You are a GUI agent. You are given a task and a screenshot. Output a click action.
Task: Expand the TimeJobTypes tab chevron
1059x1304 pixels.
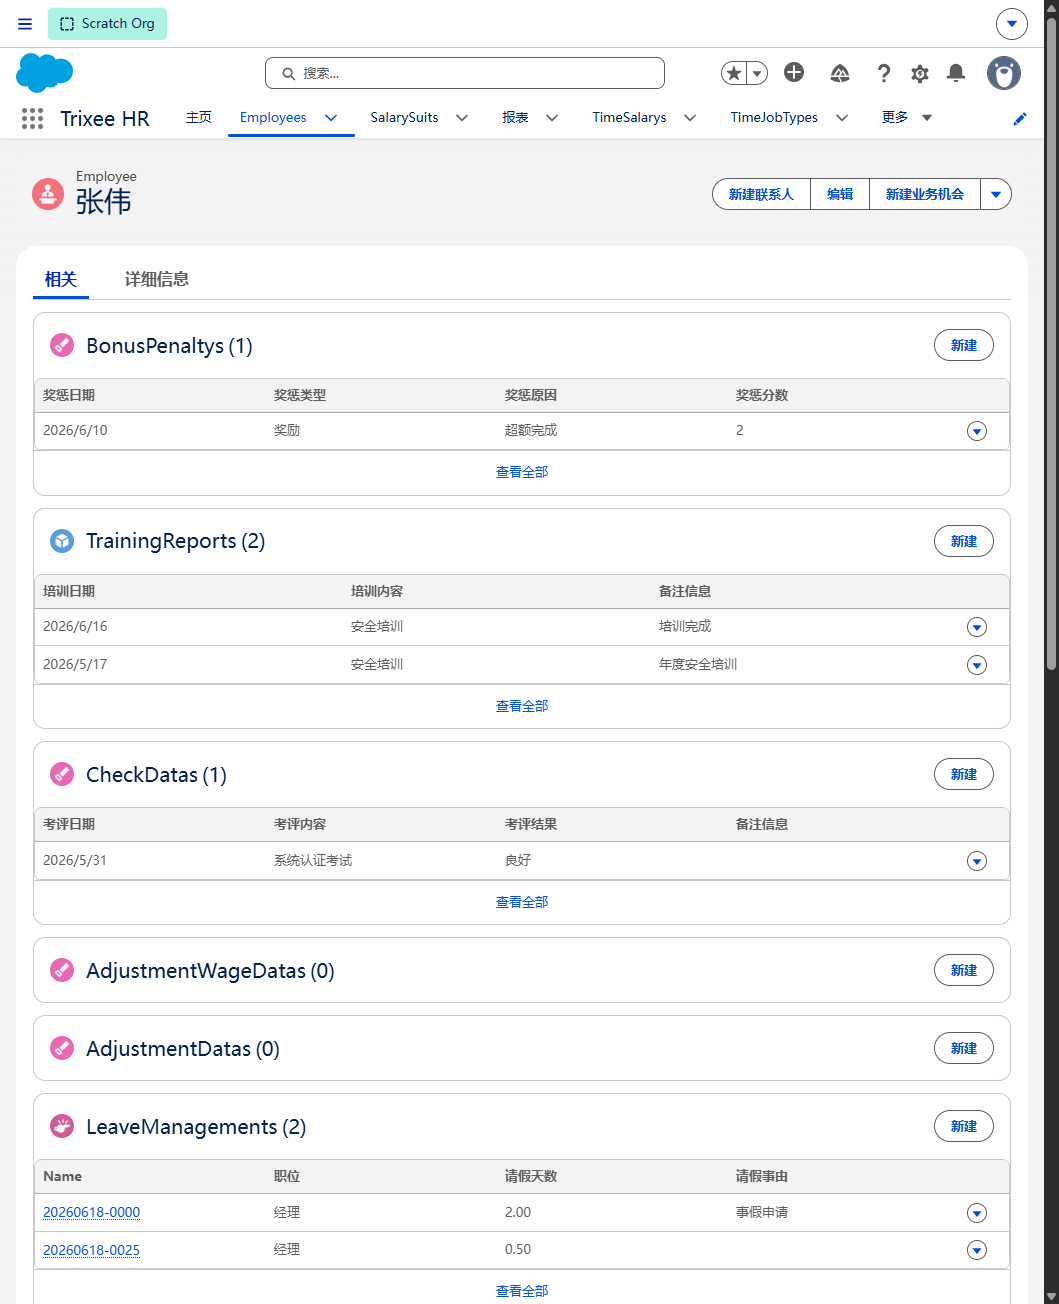pyautogui.click(x=842, y=118)
